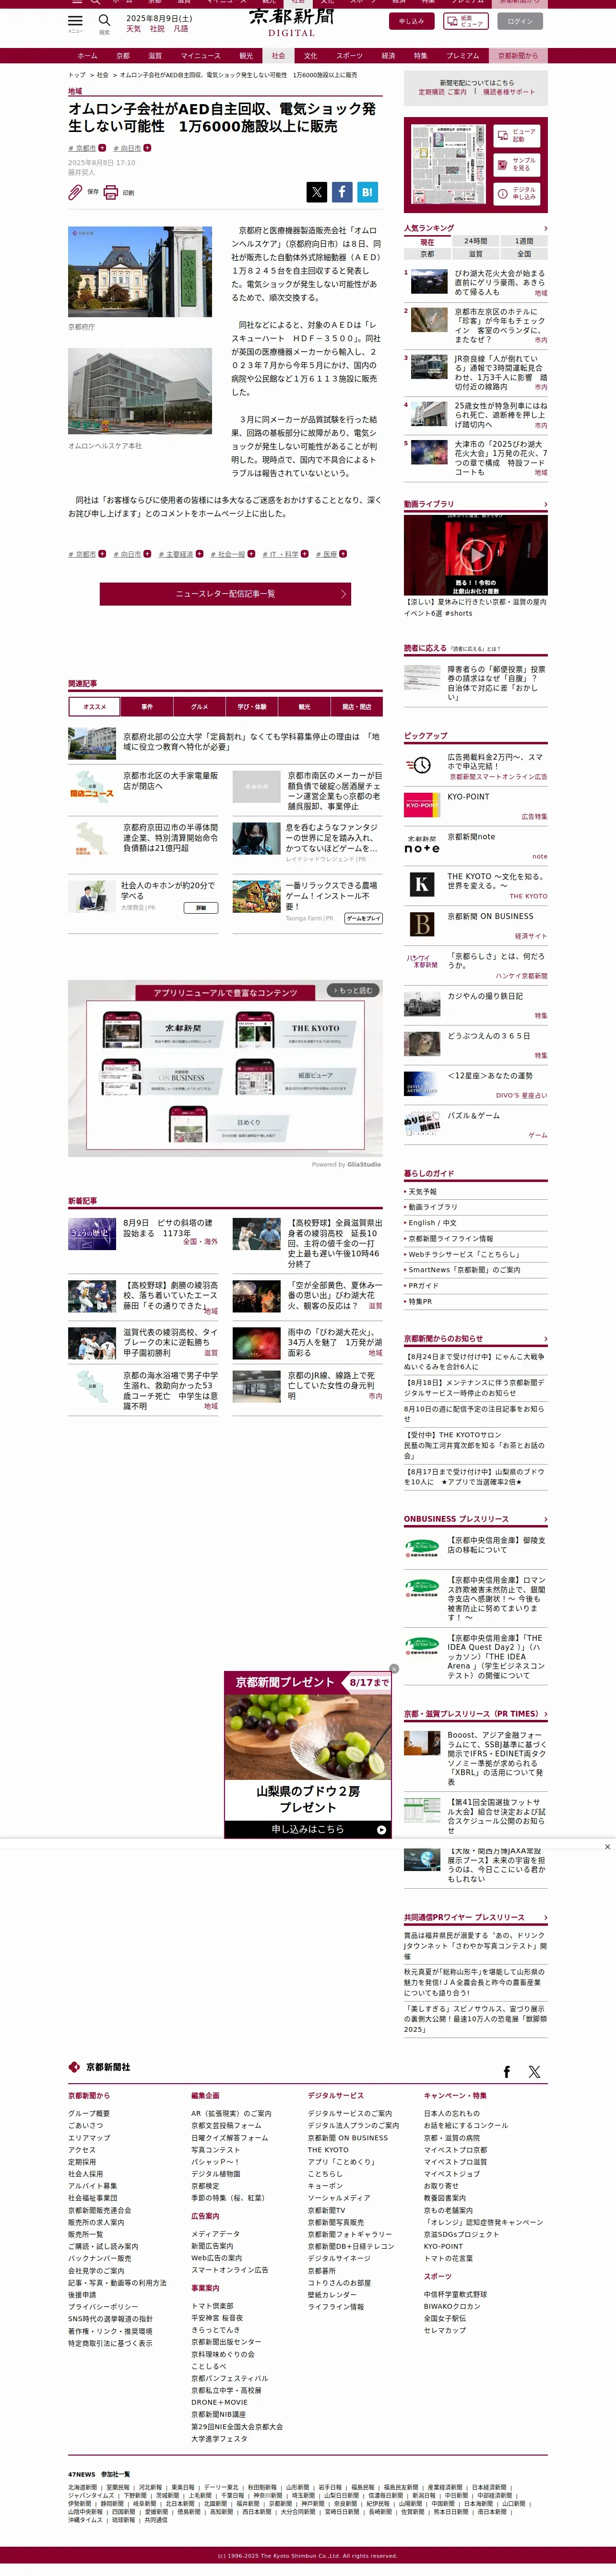
Task: Open 定期購読 ご案内 link
Action: tap(442, 92)
